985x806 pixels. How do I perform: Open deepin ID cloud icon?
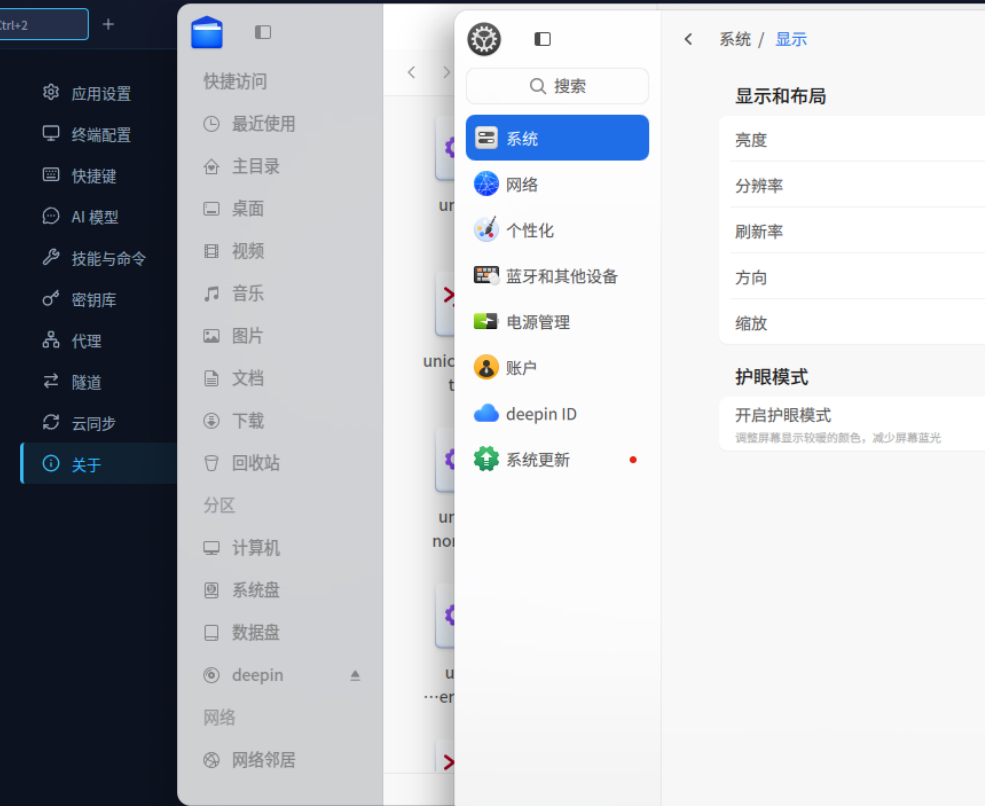[x=486, y=413]
